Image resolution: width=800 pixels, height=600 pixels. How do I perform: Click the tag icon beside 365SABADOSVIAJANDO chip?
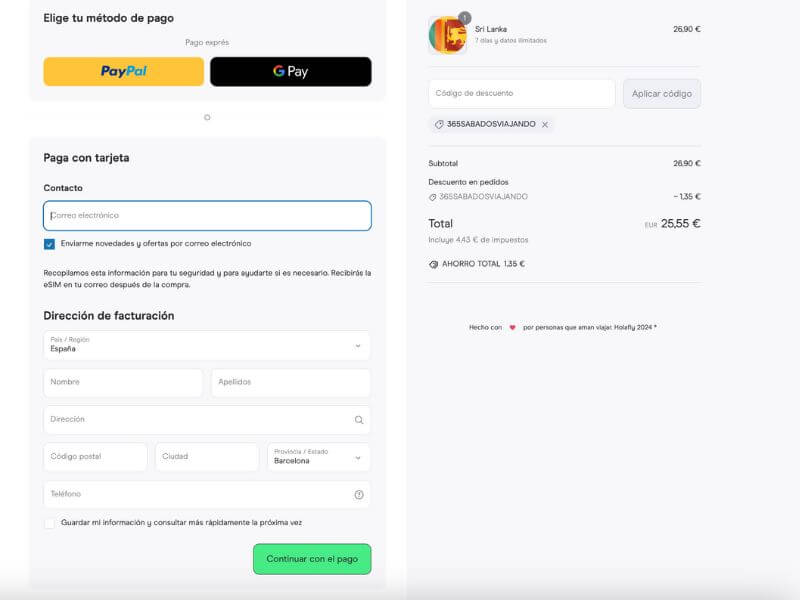point(439,124)
